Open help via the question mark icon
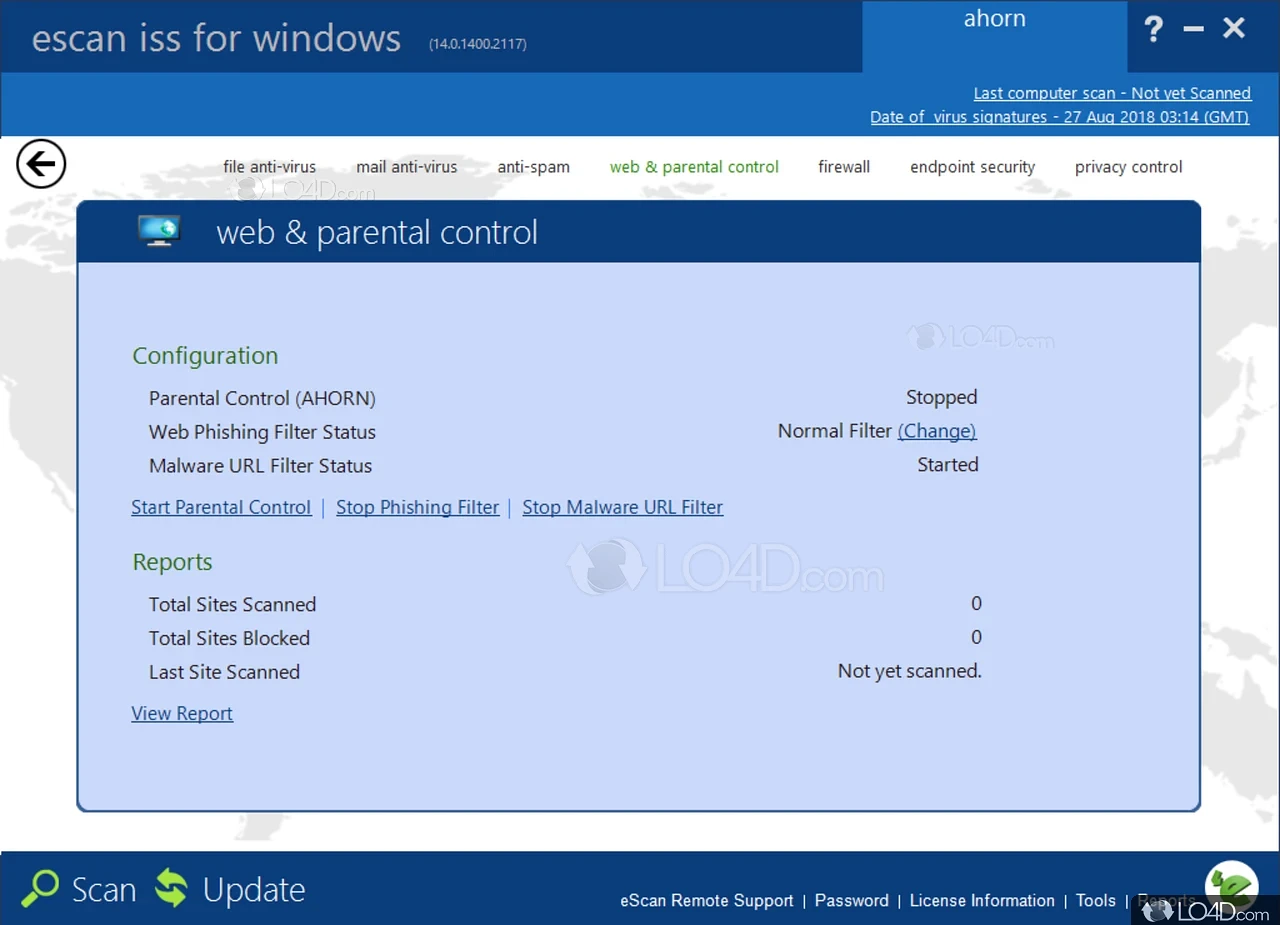 pos(1154,29)
